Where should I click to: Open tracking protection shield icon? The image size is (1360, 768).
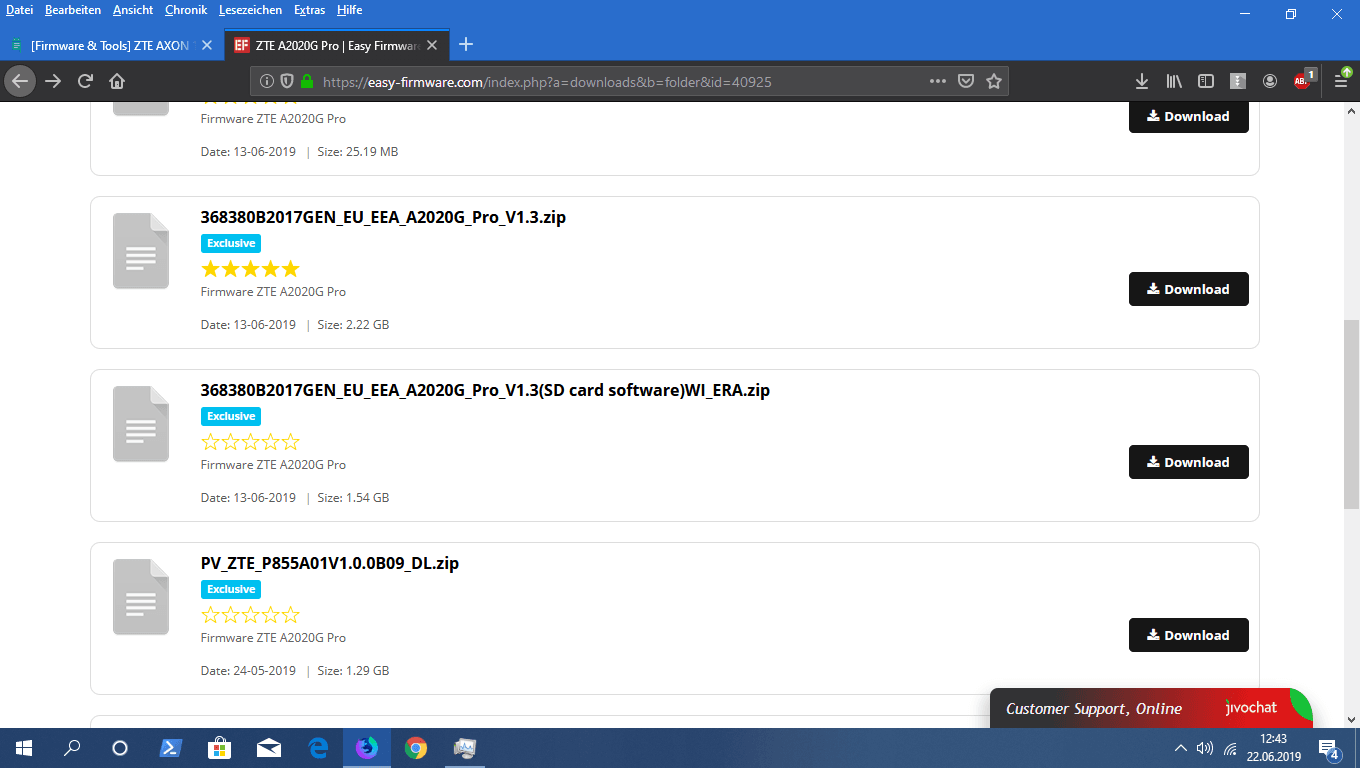tap(286, 82)
